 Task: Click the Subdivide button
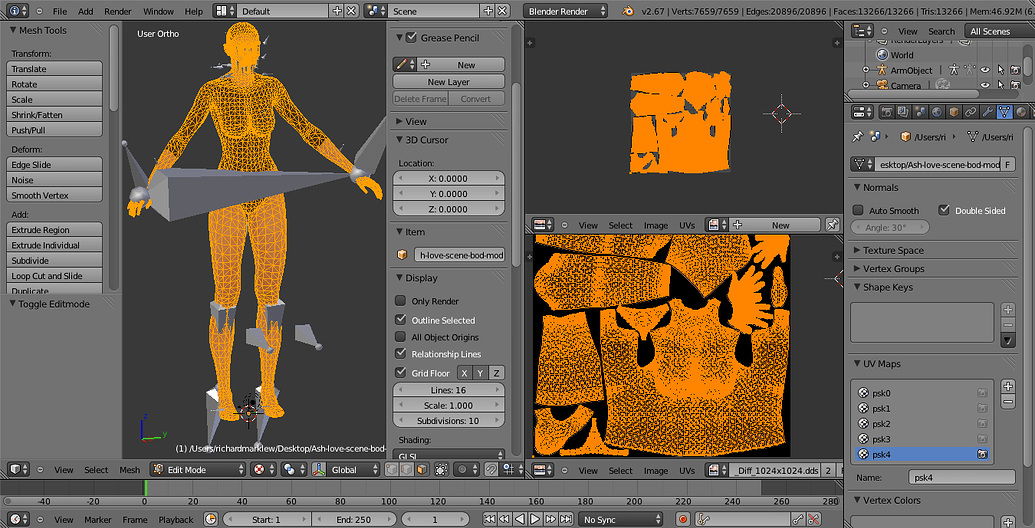[55, 260]
